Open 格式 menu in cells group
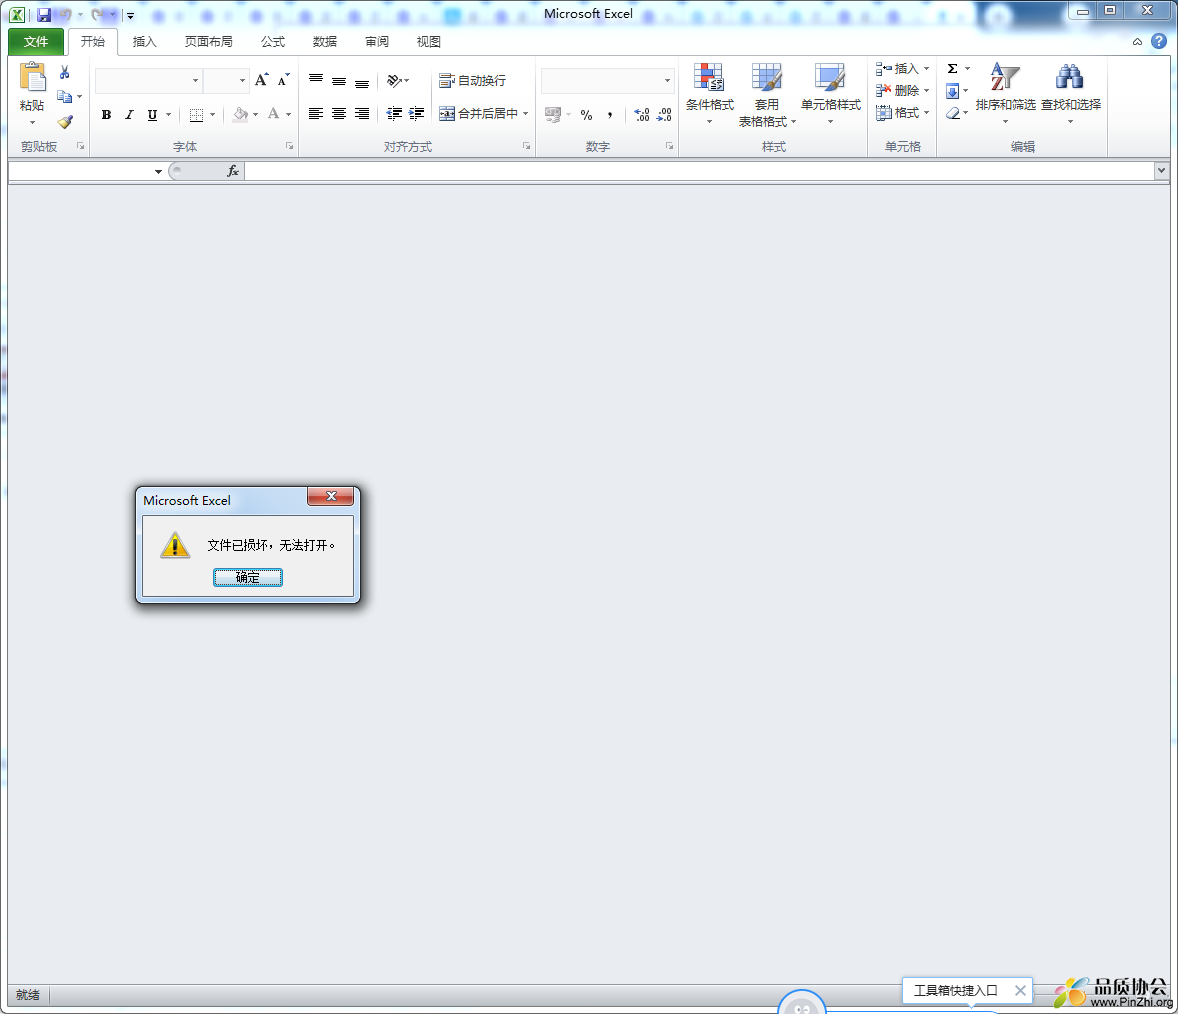This screenshot has height=1014, width=1178. (902, 113)
